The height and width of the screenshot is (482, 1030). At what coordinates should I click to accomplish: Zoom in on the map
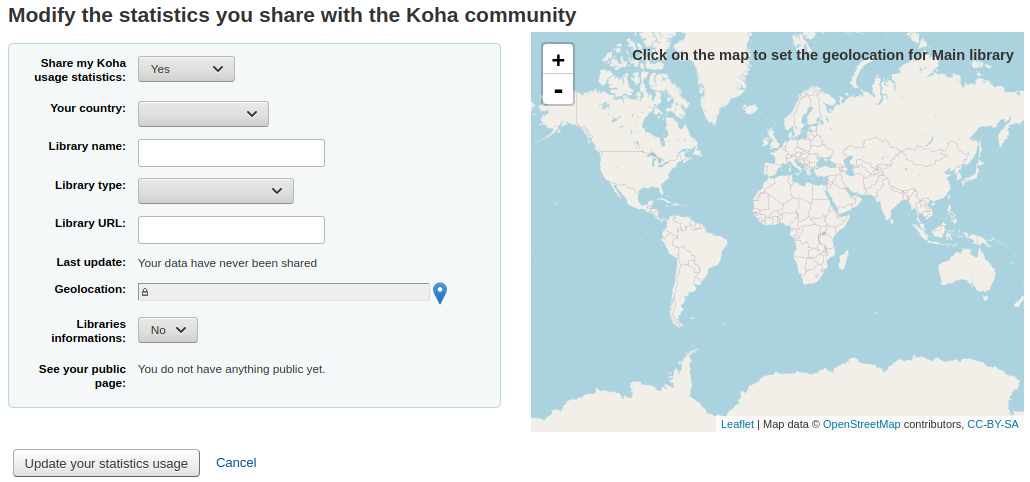coord(557,60)
